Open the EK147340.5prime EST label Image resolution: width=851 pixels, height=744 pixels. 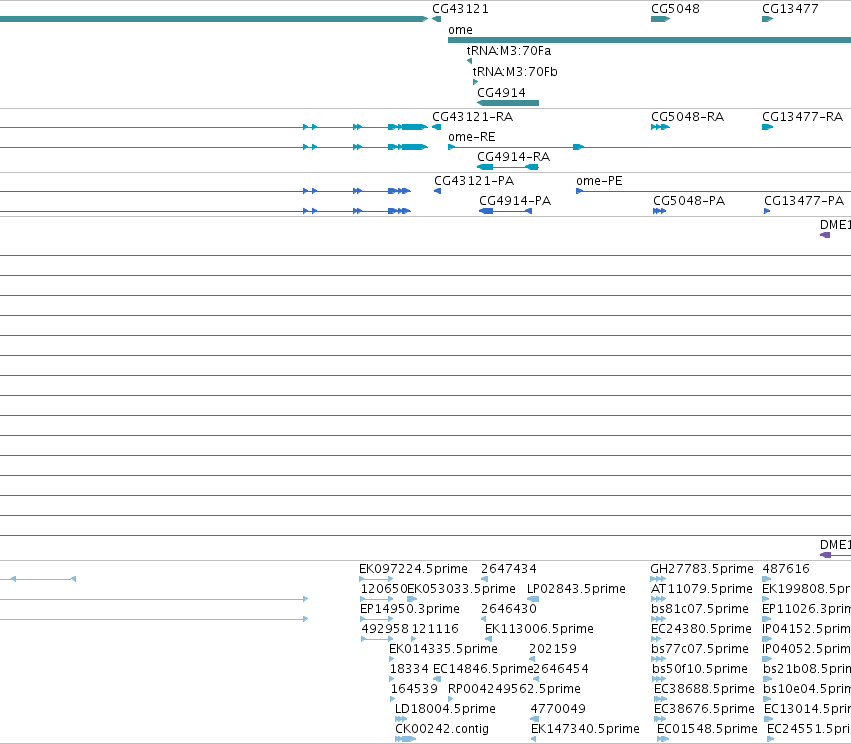(585, 729)
